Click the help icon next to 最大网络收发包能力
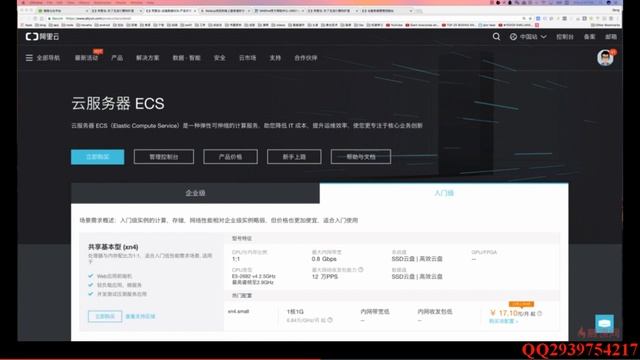 pos(361,270)
